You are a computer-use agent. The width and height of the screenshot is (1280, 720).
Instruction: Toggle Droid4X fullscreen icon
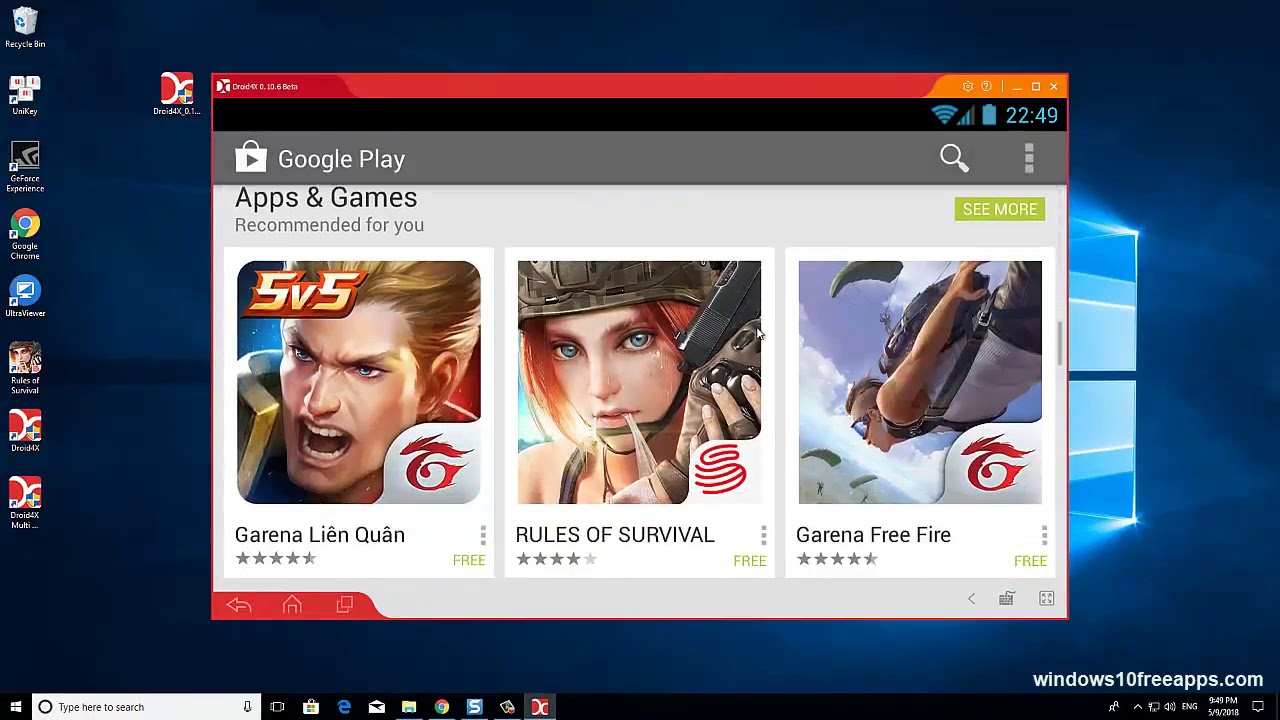coord(1046,598)
